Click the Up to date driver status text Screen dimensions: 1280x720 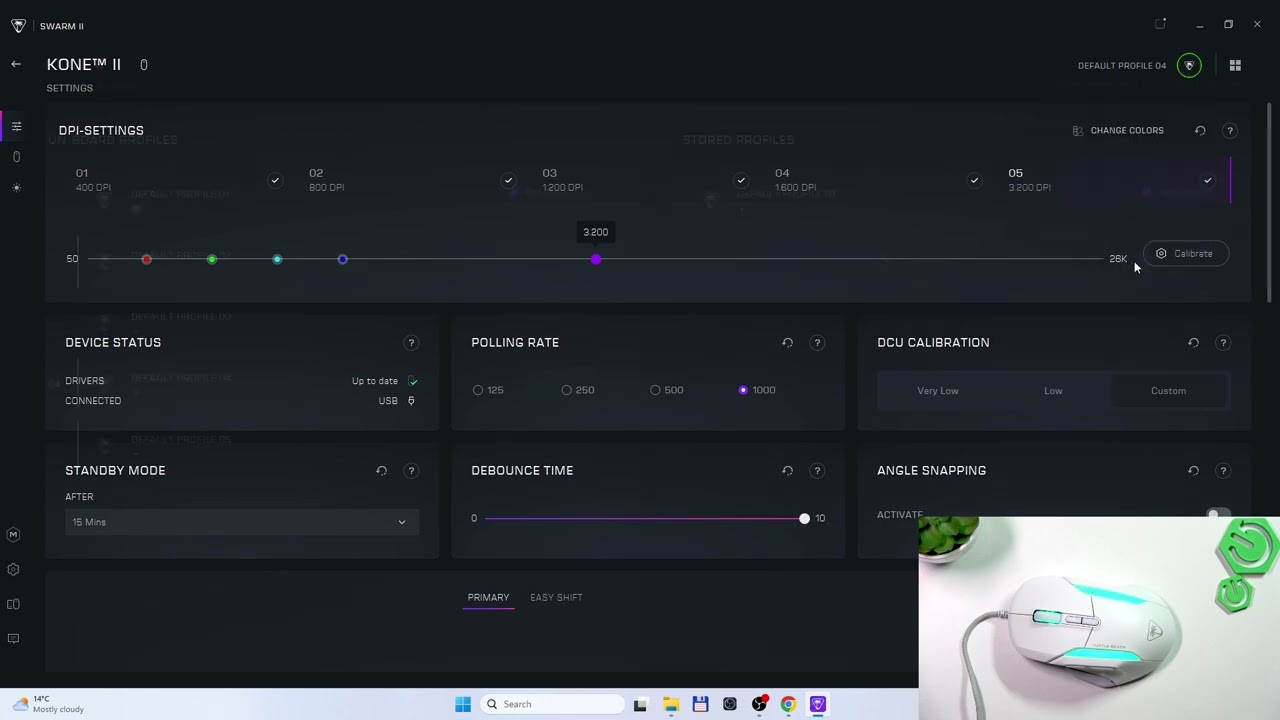click(374, 381)
